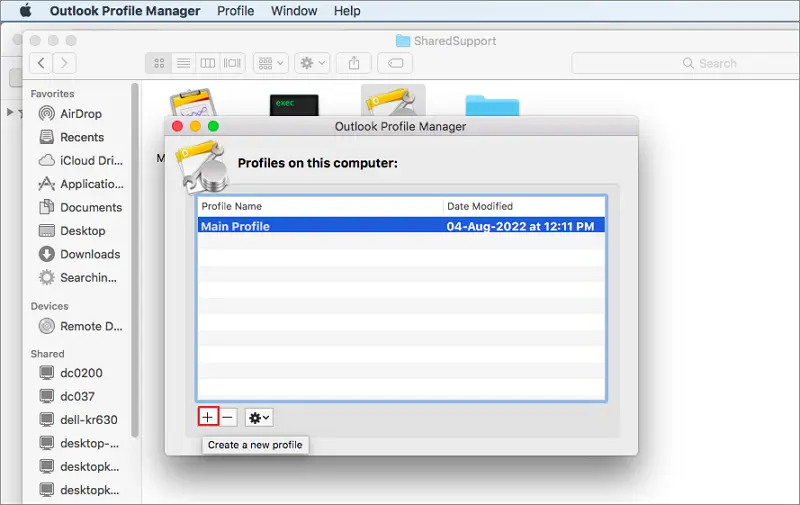Click the Downloads arrow sidebar icon

(46, 254)
